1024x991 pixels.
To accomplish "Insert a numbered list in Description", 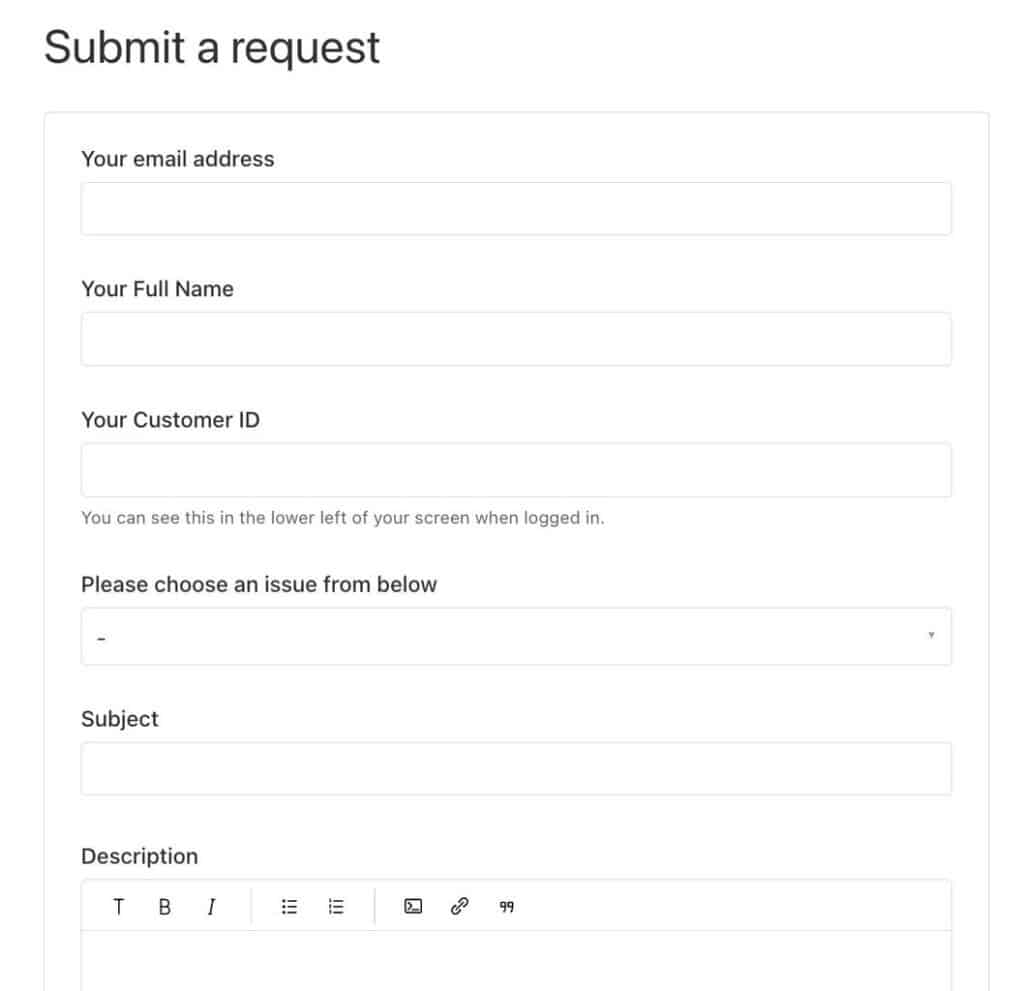I will (336, 907).
